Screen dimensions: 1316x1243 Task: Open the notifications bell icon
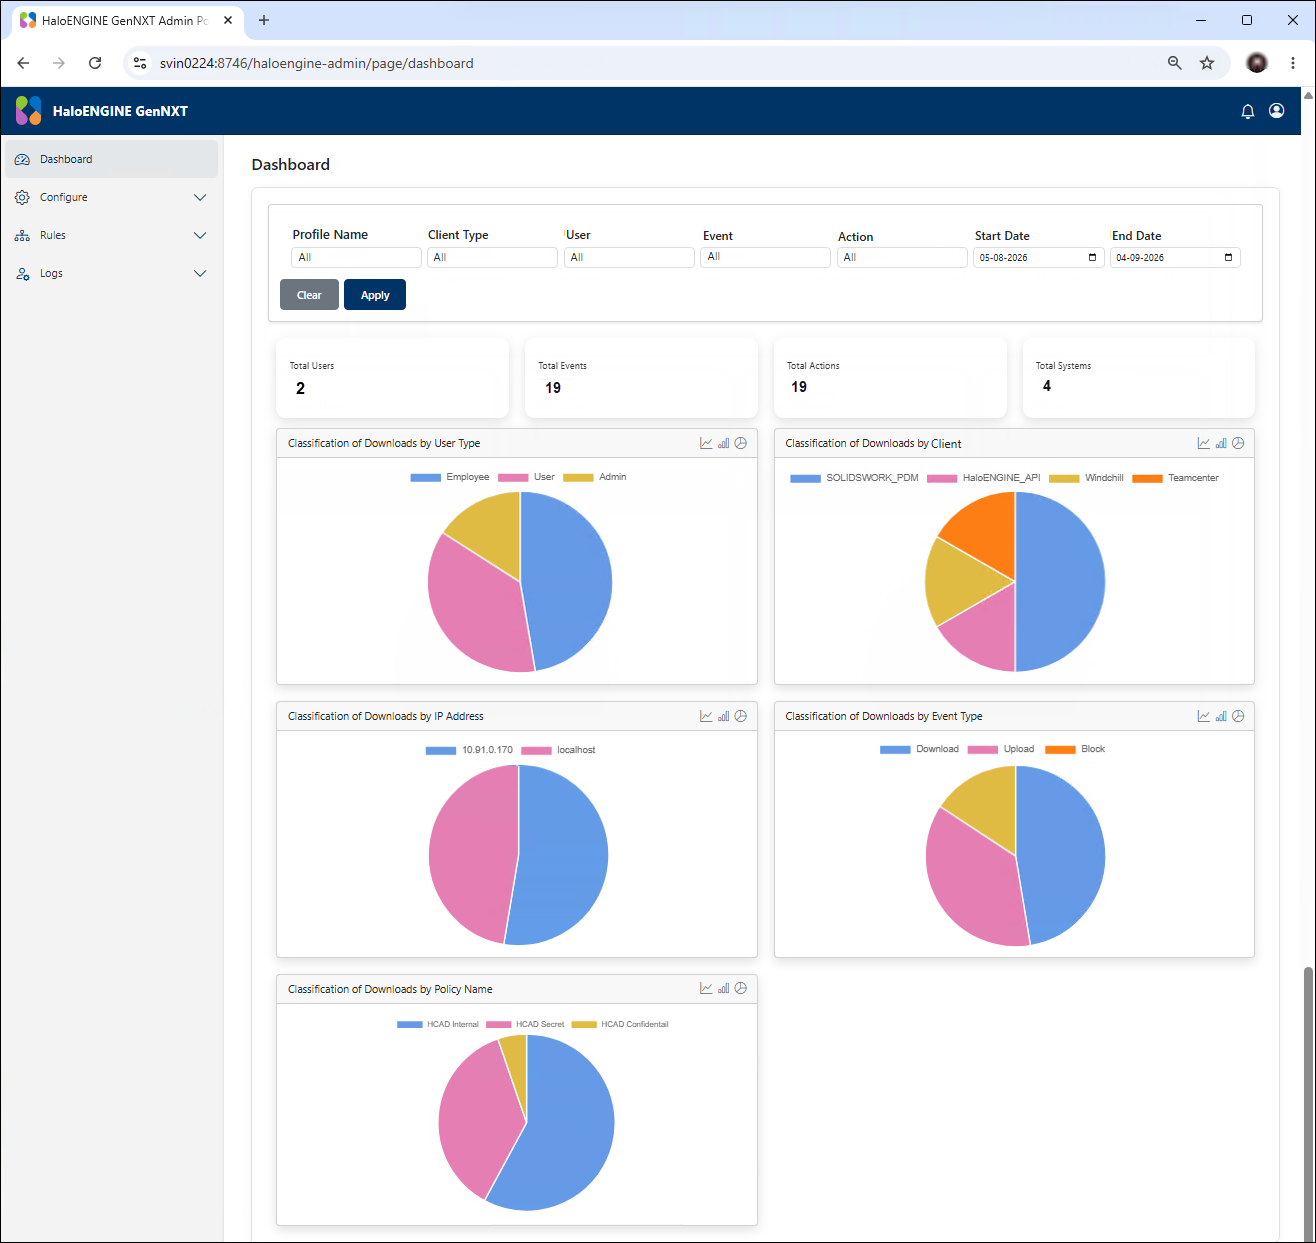coord(1247,111)
